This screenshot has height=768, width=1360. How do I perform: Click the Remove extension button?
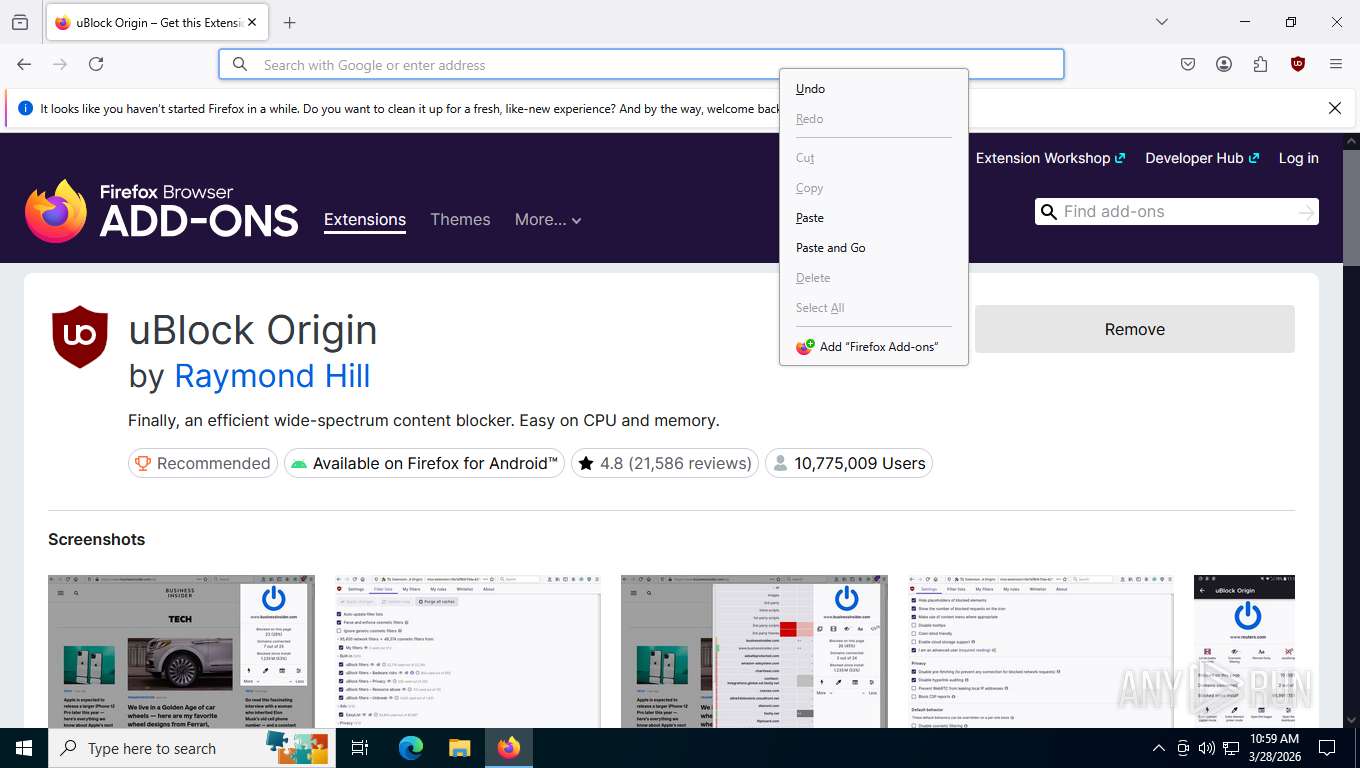(x=1135, y=329)
